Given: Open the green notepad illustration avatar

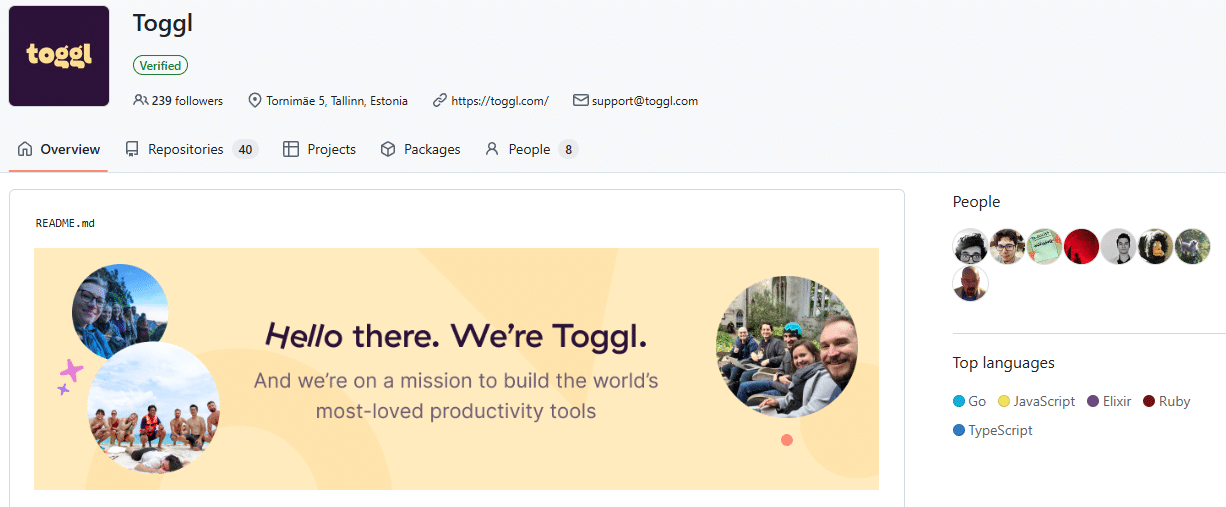Looking at the screenshot, I should coord(1044,246).
